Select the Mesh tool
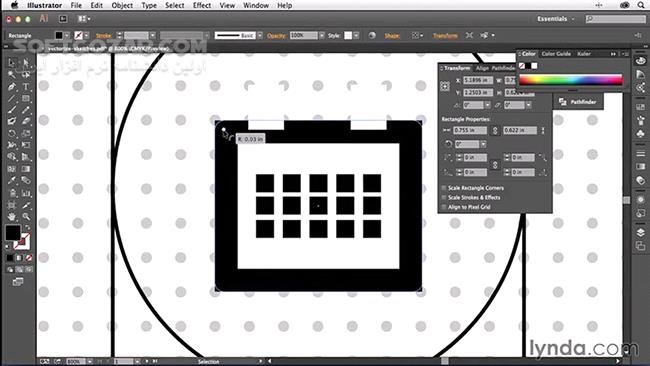The image size is (650, 366). tap(12, 169)
